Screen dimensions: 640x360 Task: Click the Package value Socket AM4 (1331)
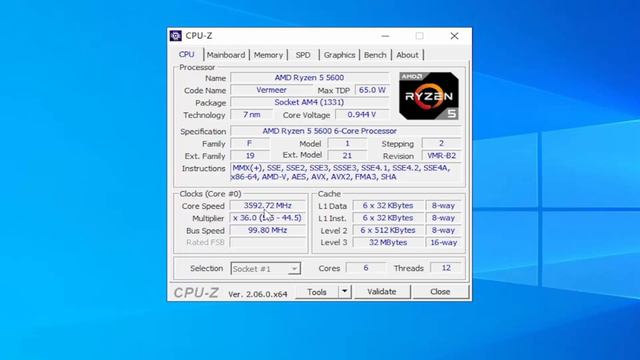[309, 102]
